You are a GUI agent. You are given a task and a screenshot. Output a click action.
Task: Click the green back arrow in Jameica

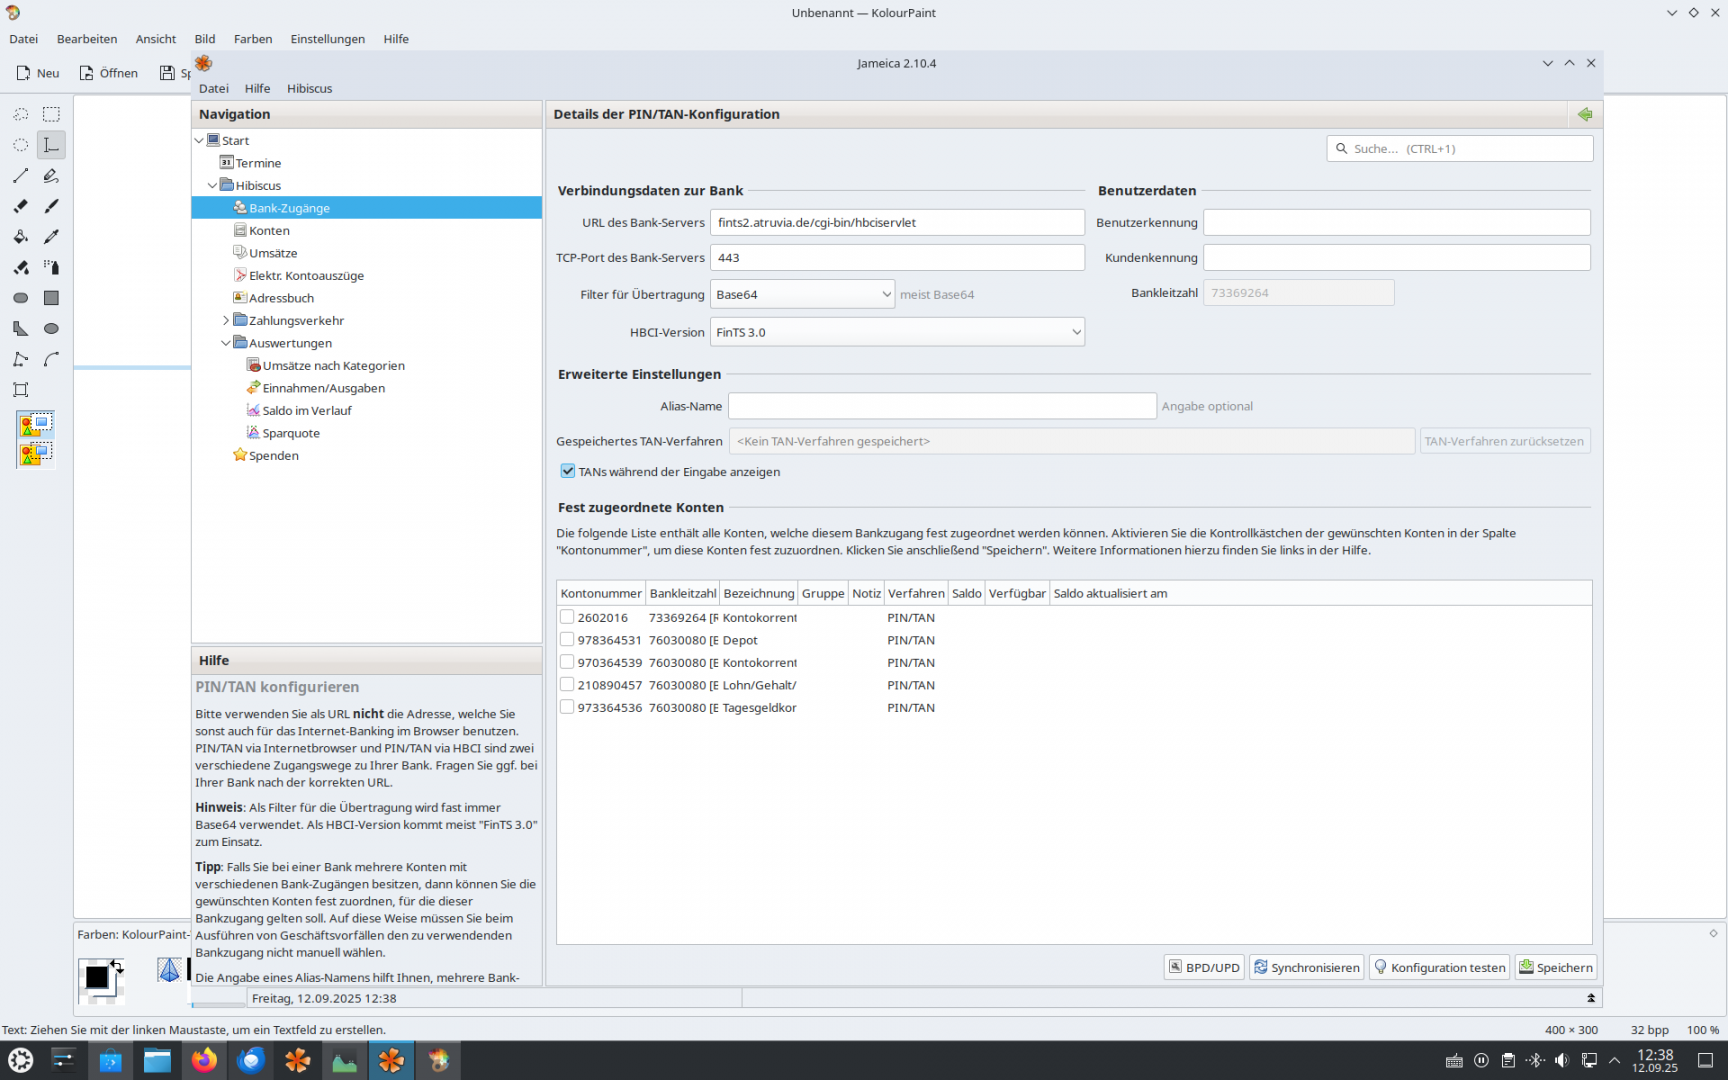click(1585, 114)
